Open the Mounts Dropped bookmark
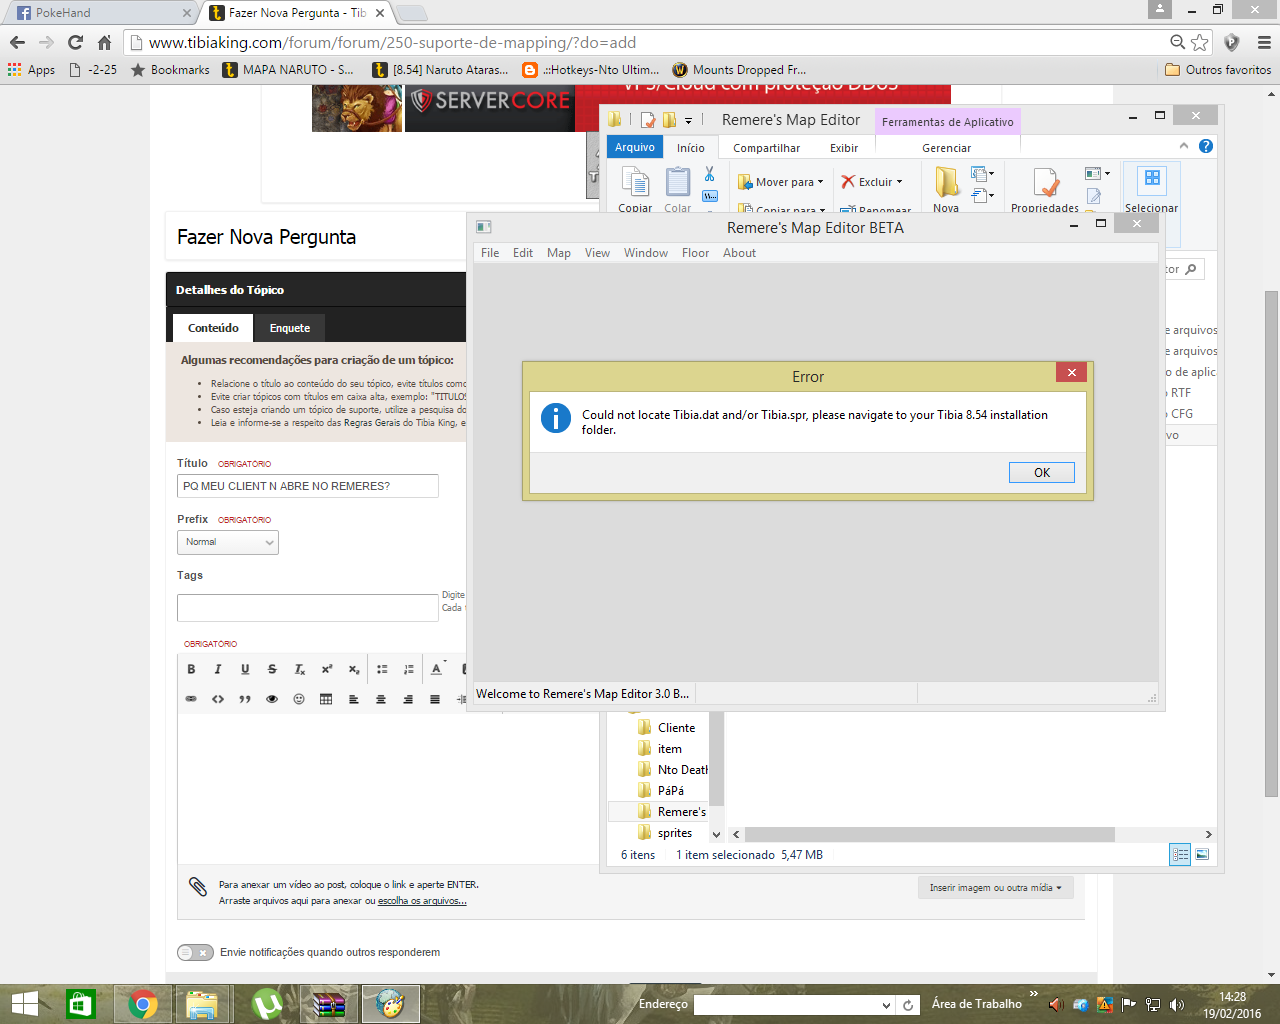The width and height of the screenshot is (1280, 1024). pyautogui.click(x=739, y=70)
